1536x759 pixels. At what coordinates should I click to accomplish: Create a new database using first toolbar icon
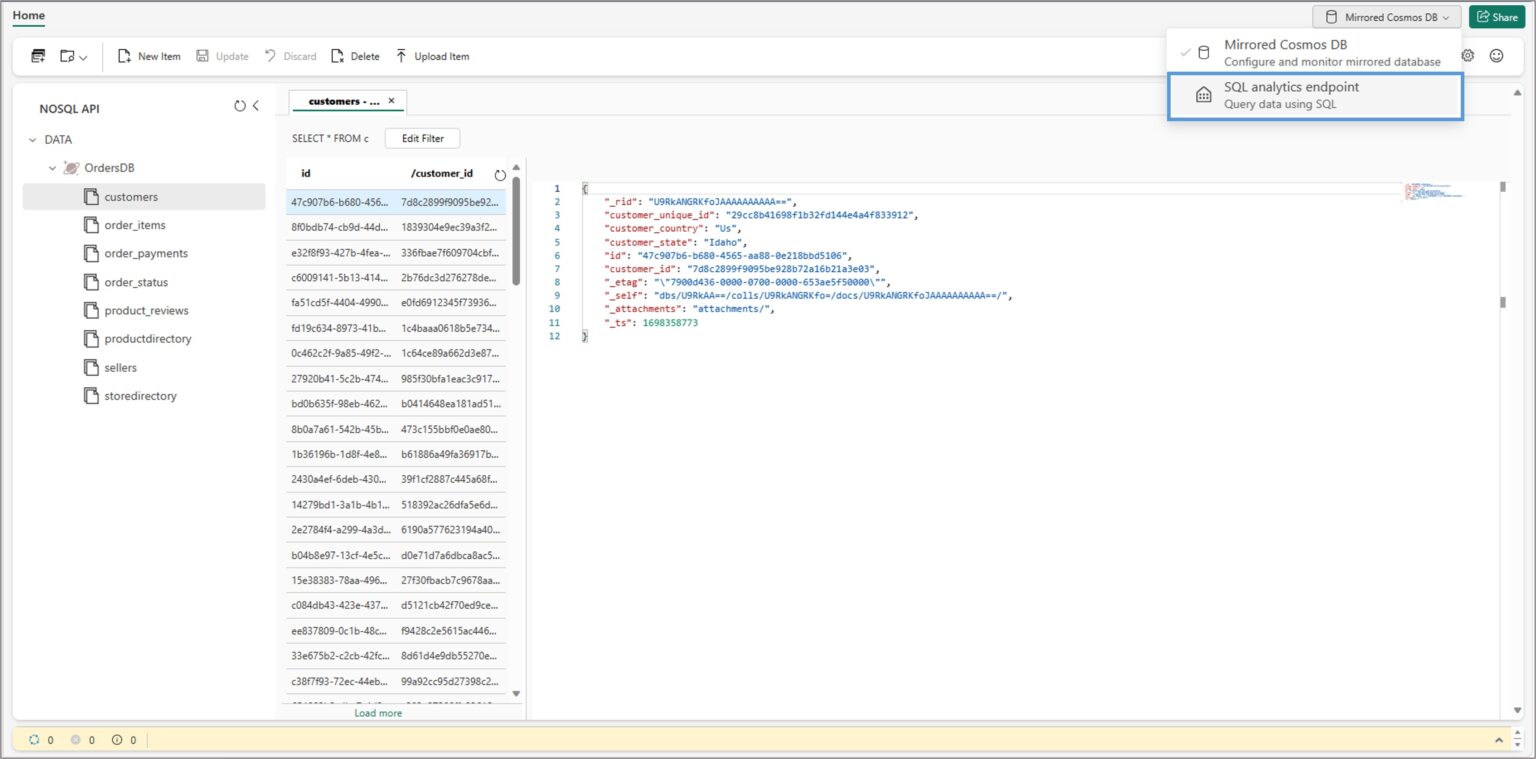[37, 56]
